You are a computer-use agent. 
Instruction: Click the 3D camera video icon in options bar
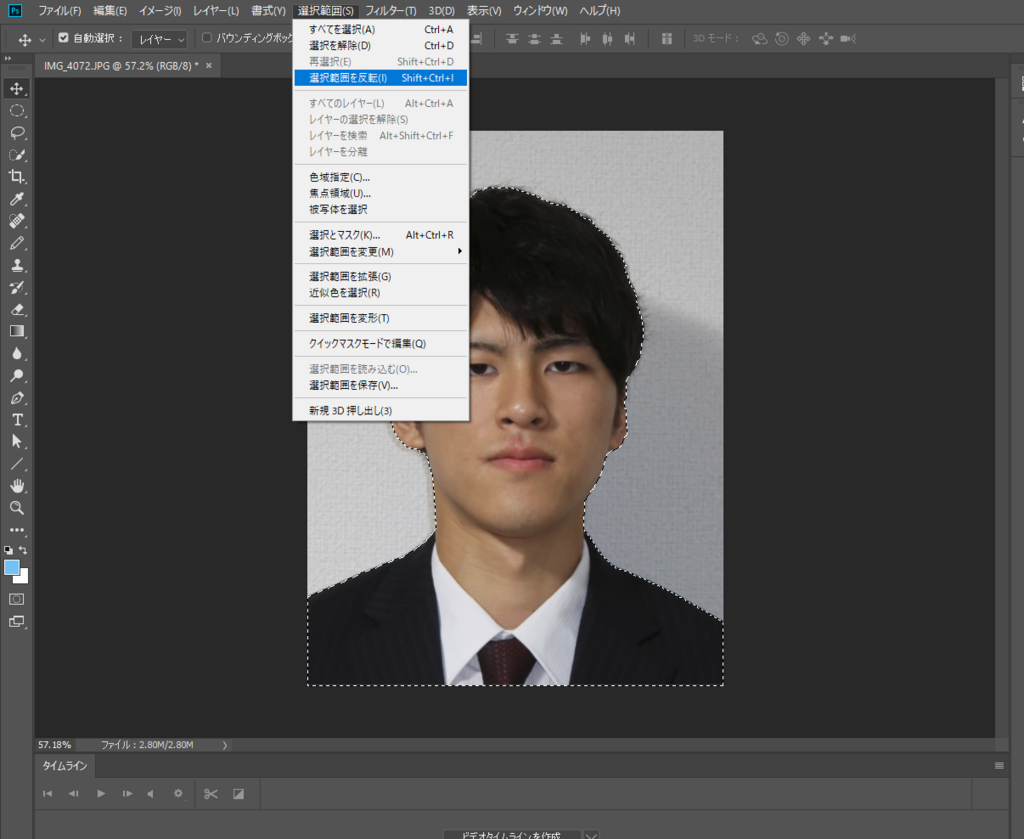click(x=848, y=39)
